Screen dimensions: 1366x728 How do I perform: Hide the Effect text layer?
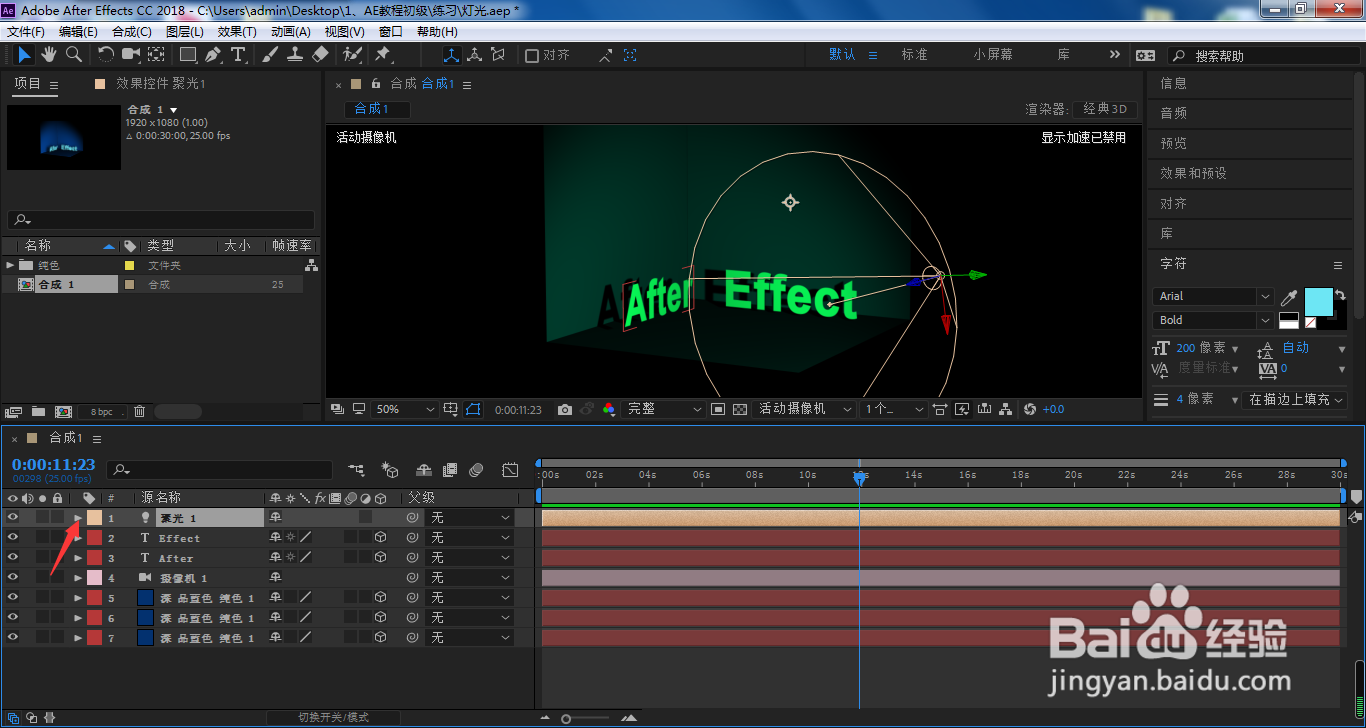tap(13, 537)
